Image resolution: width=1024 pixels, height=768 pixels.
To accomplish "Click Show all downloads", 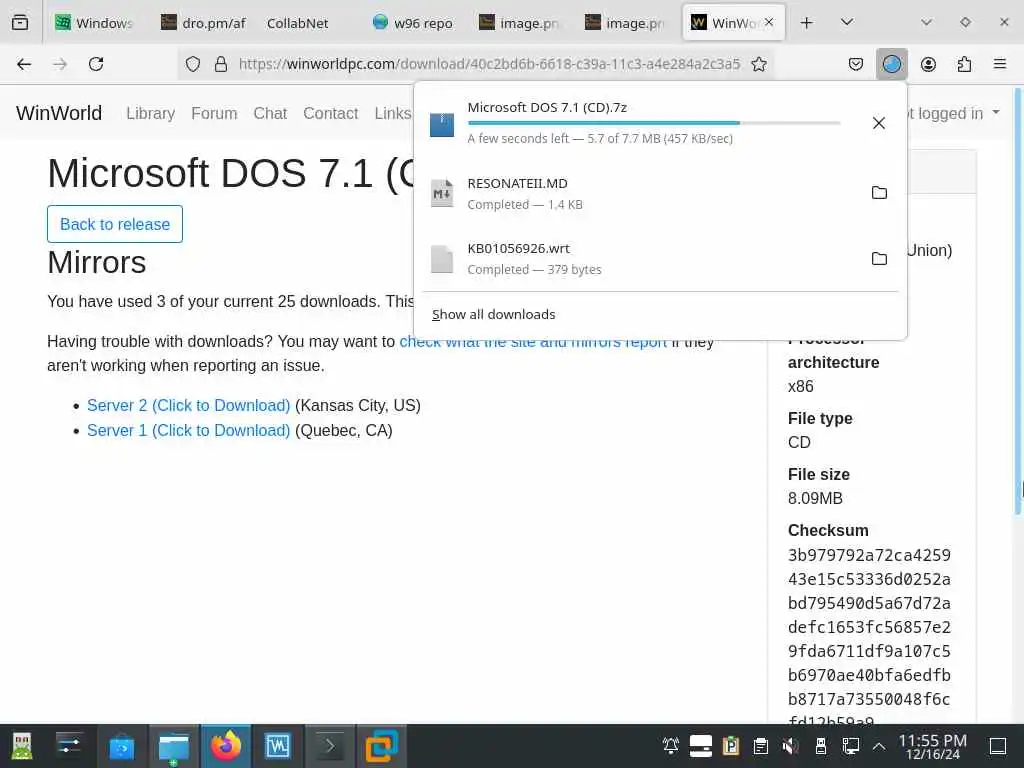I will [493, 314].
